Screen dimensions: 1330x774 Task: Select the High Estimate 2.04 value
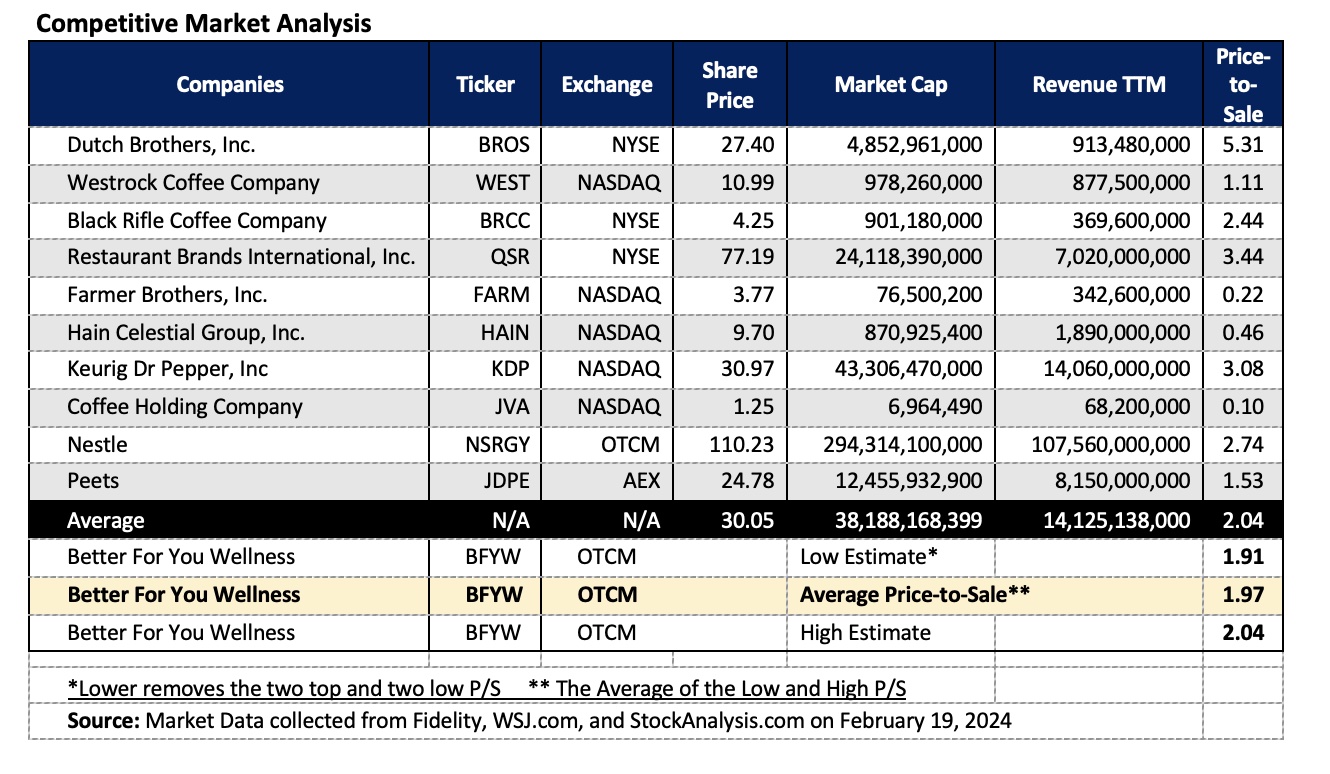coord(1243,632)
